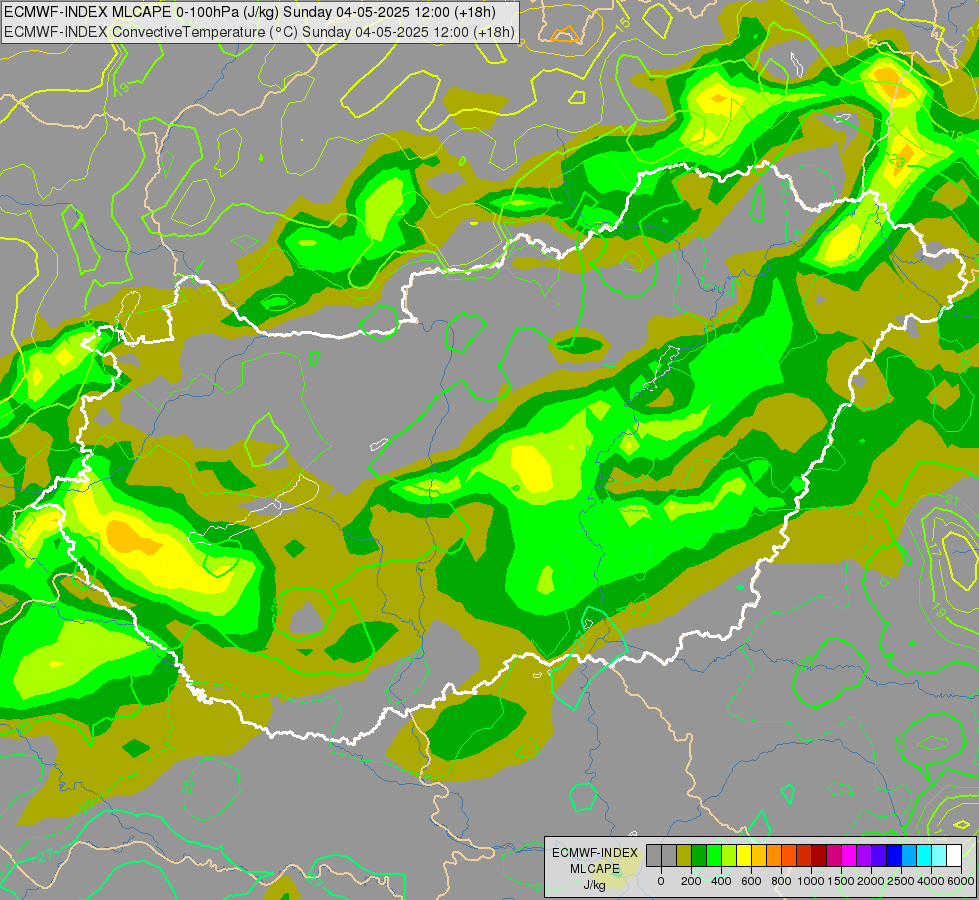This screenshot has width=979, height=900.
Task: Select the pure blue legend swatch
Action: tap(895, 856)
